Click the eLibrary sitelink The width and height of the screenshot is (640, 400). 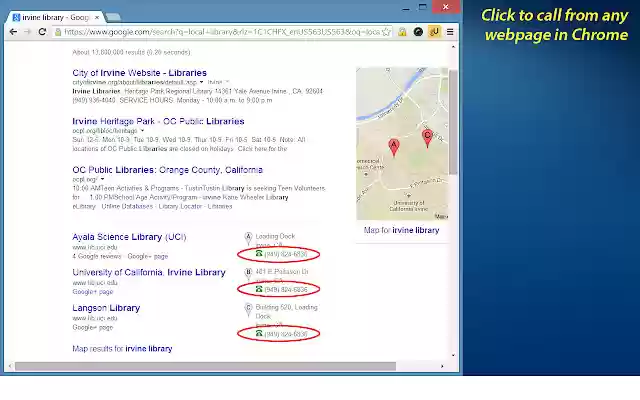click(x=84, y=207)
